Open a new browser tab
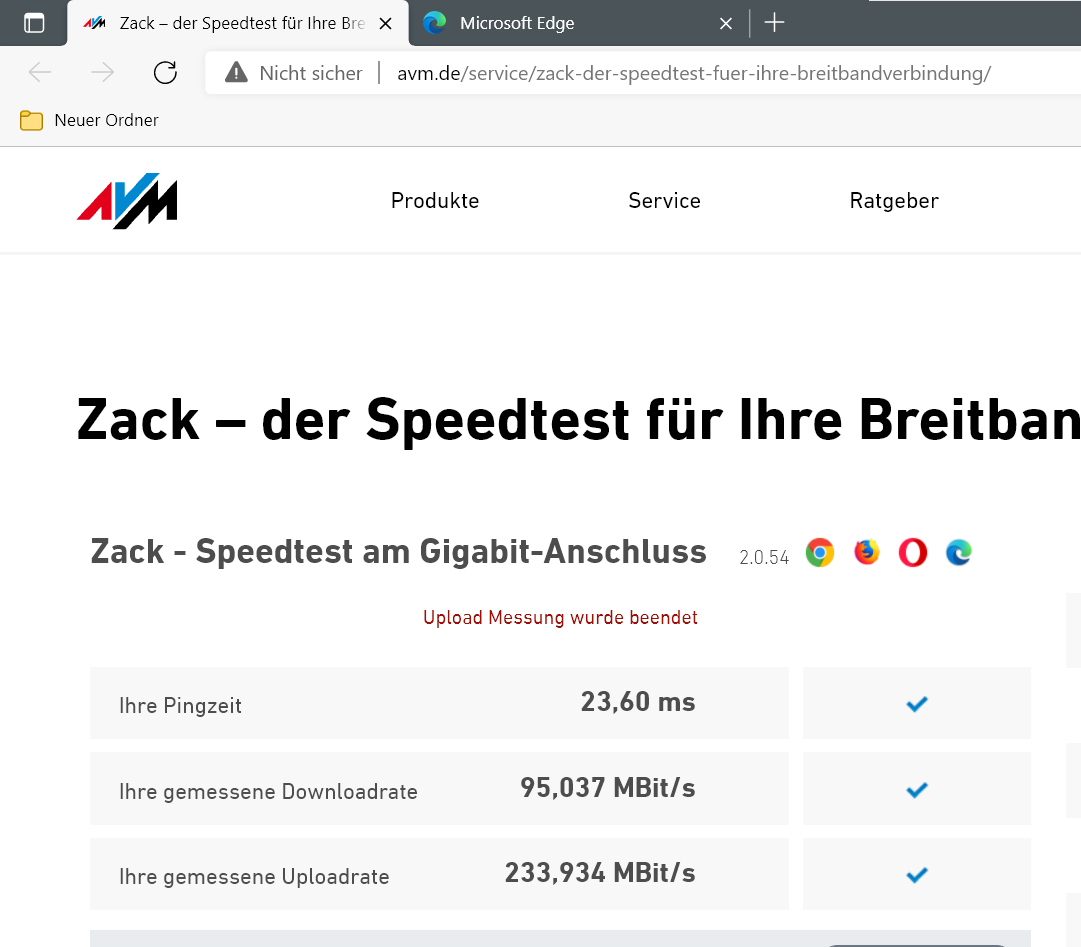Viewport: 1081px width, 947px height. pyautogui.click(x=774, y=23)
